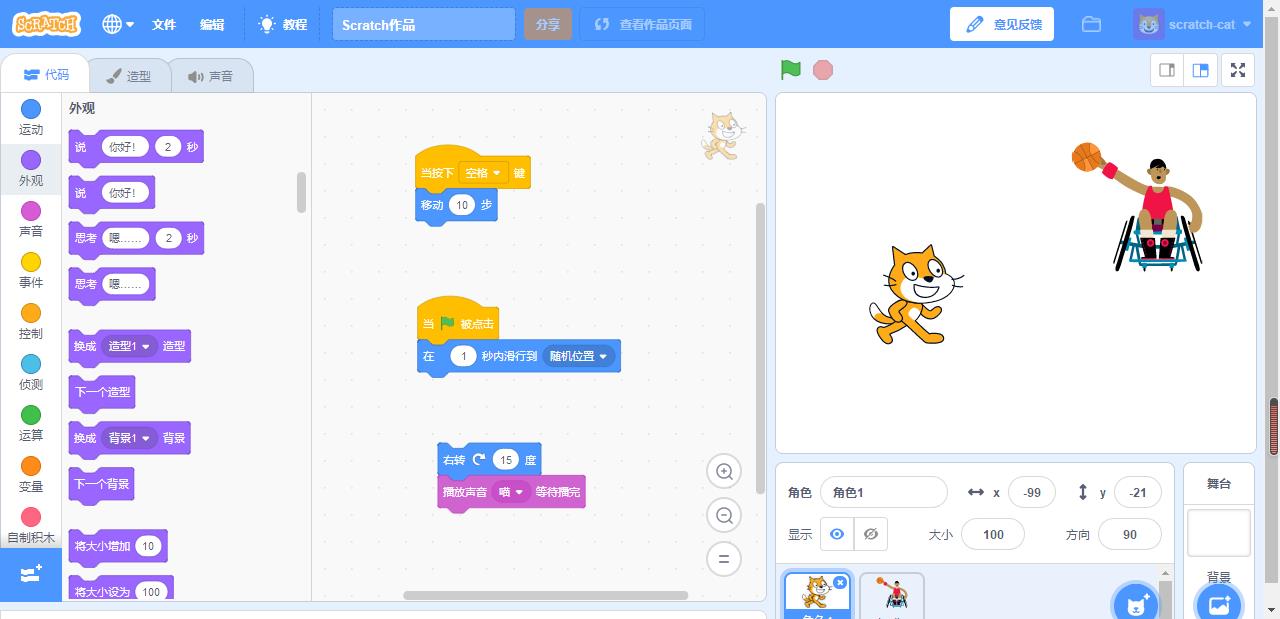
Task: Click the 分享 button
Action: click(547, 24)
